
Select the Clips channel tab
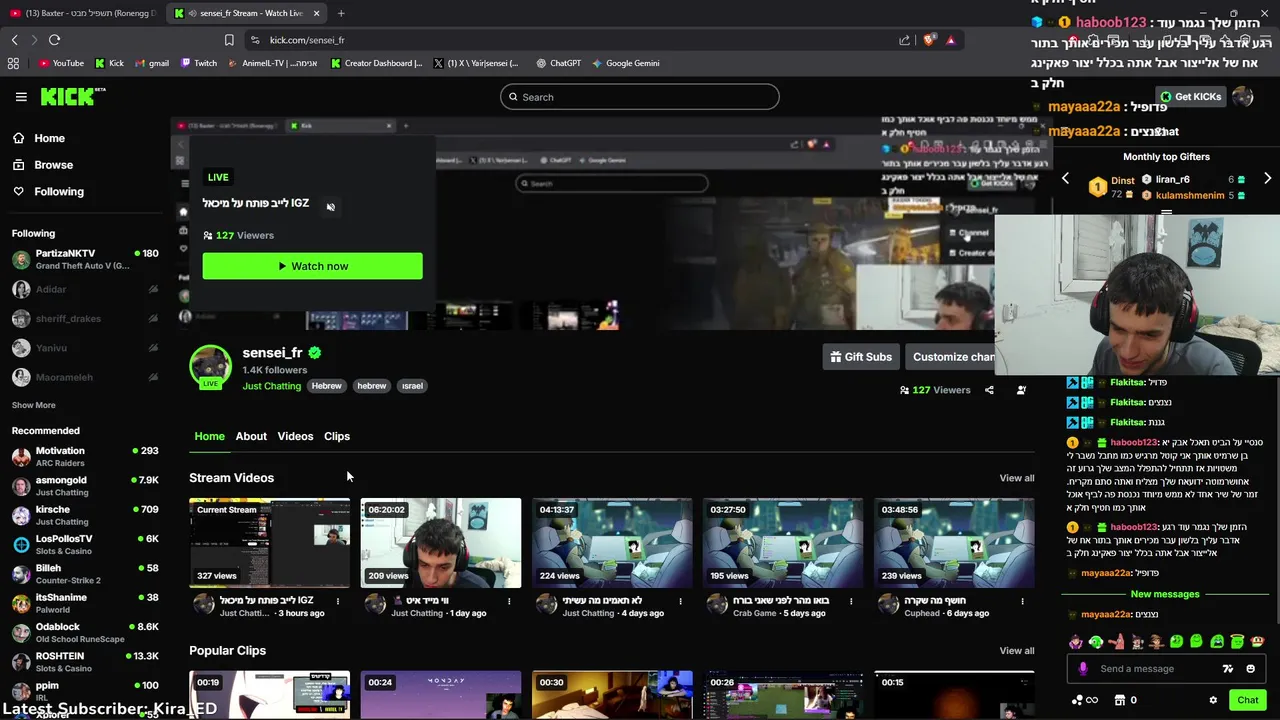pos(337,436)
